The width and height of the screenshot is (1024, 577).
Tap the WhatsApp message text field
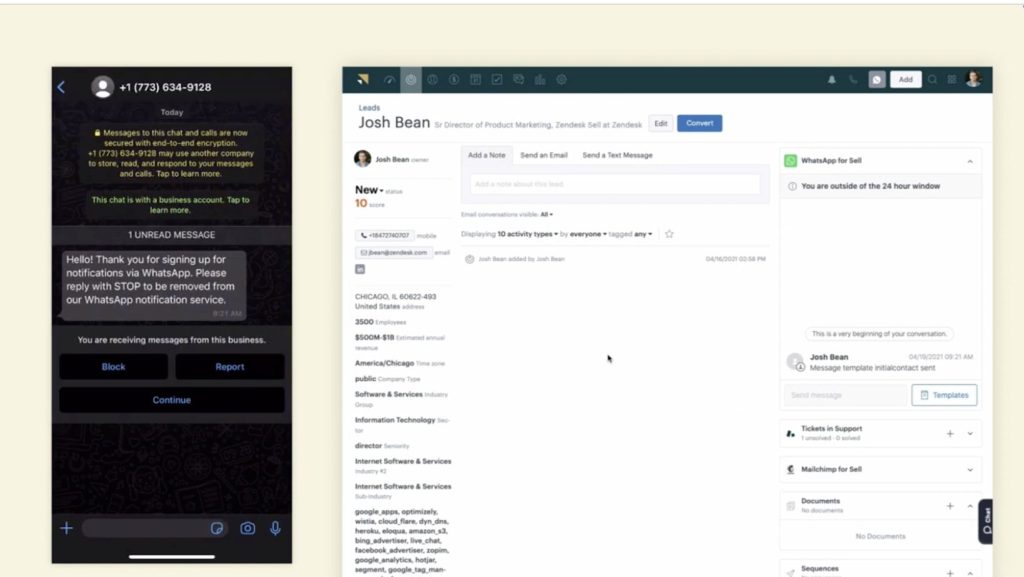tap(155, 528)
